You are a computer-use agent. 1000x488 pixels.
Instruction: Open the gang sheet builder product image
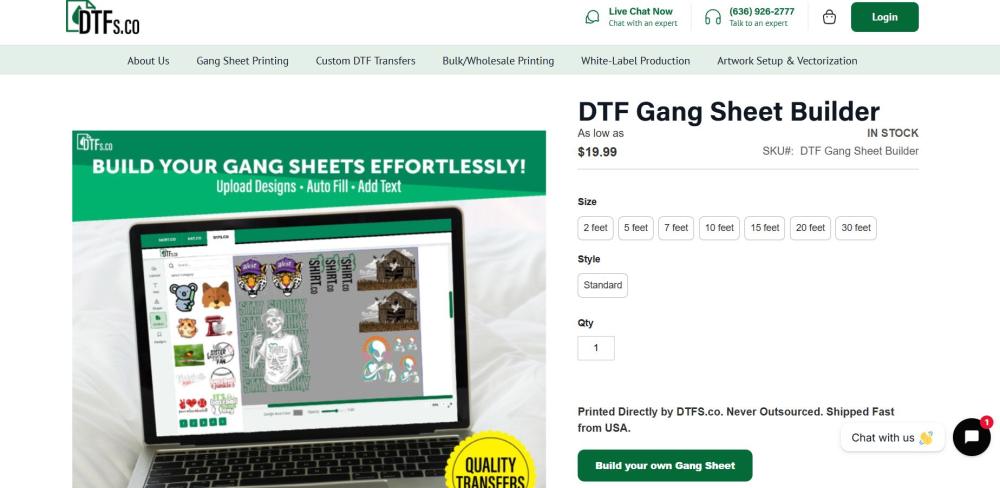(x=309, y=309)
